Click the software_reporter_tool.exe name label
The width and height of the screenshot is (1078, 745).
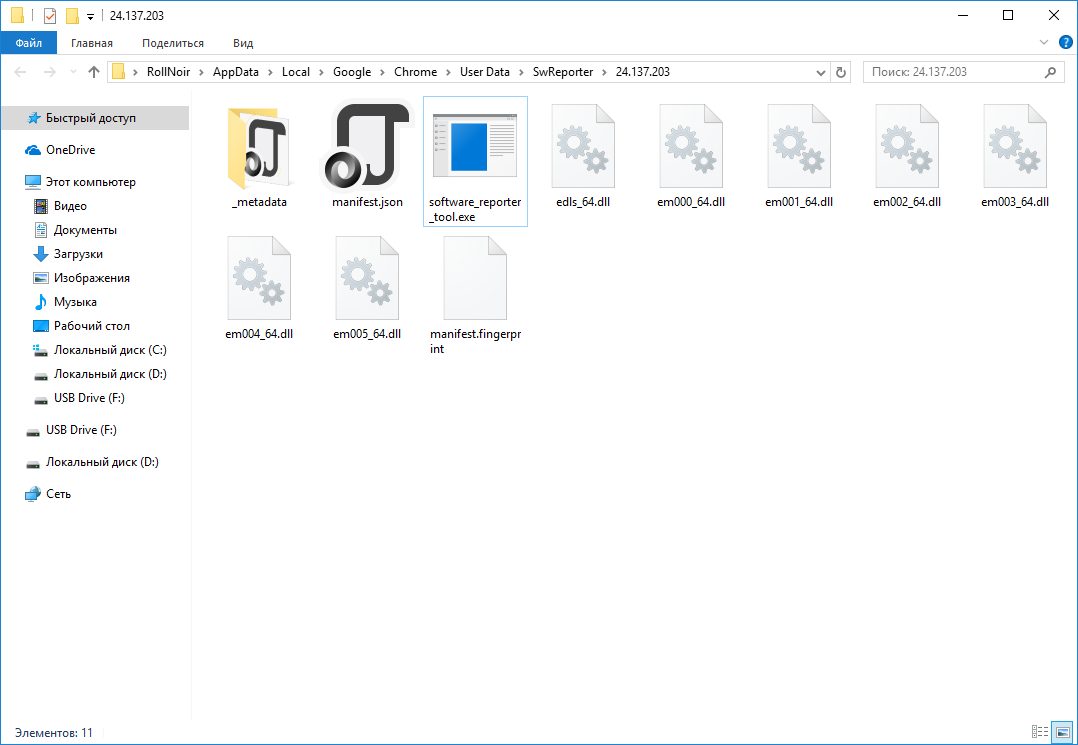click(x=475, y=210)
